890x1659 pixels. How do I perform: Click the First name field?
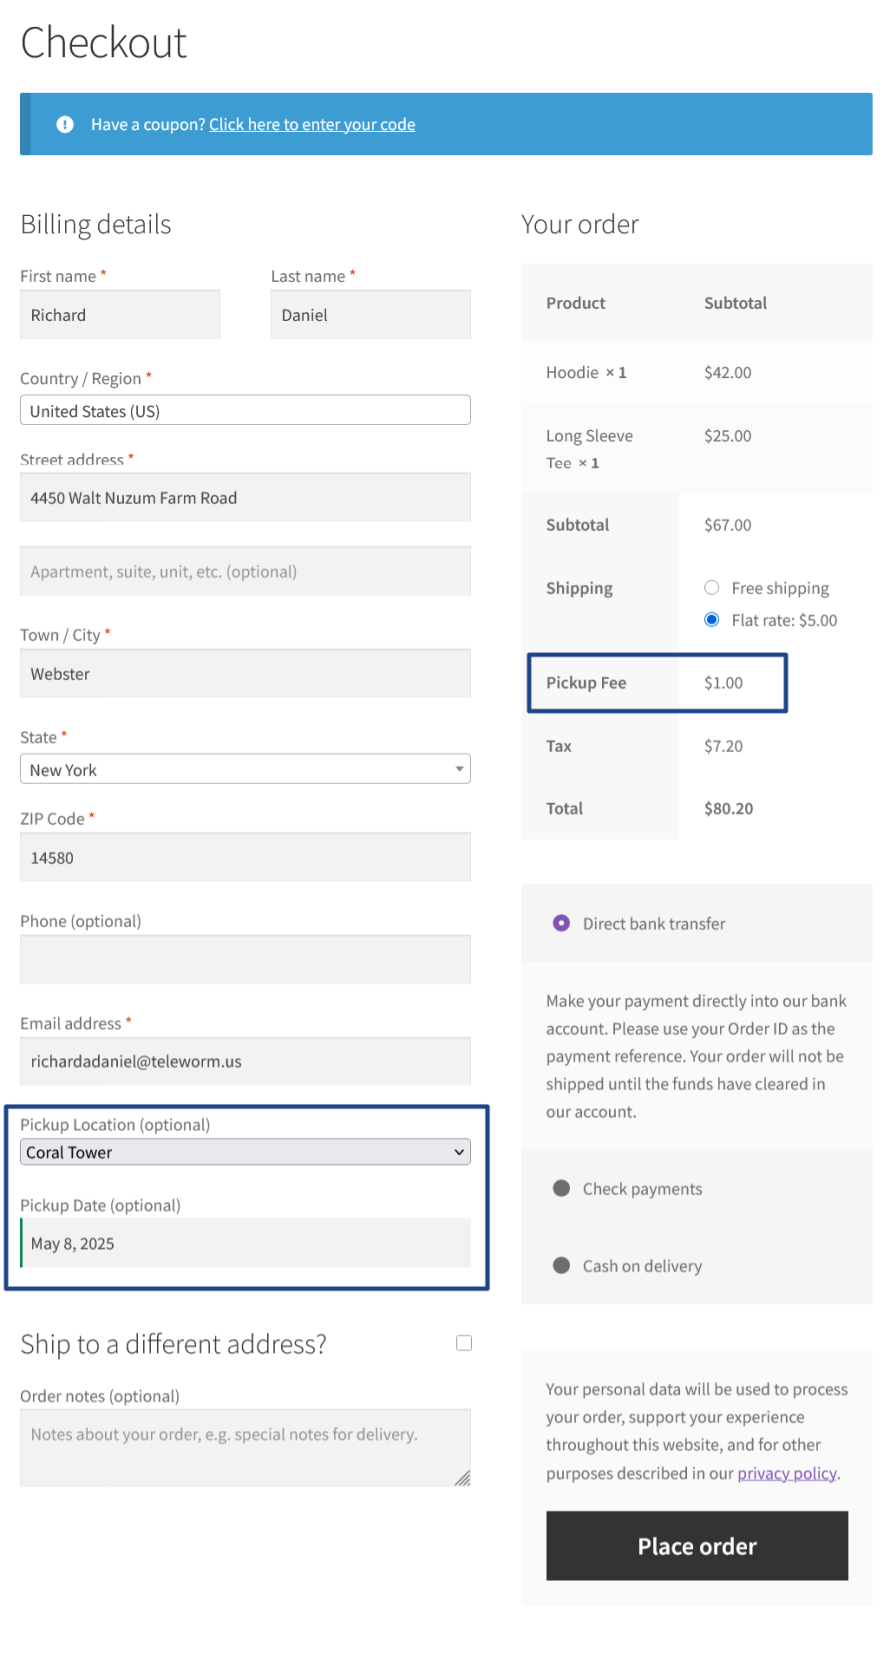click(x=120, y=315)
